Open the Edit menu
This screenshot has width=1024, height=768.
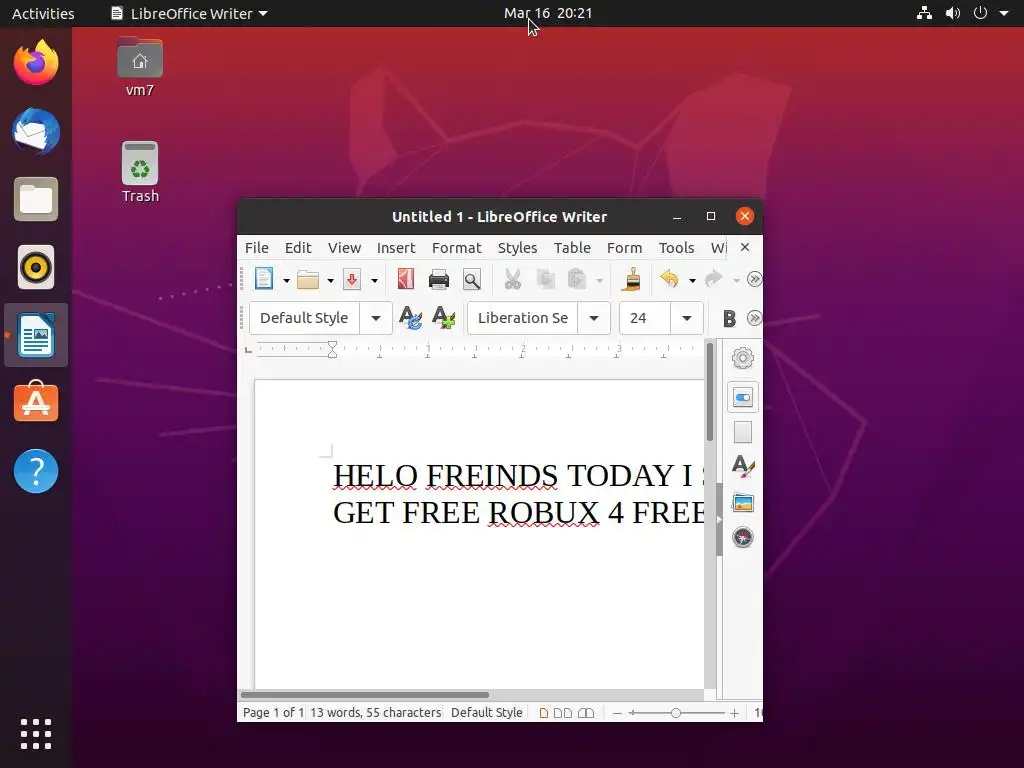coord(298,248)
